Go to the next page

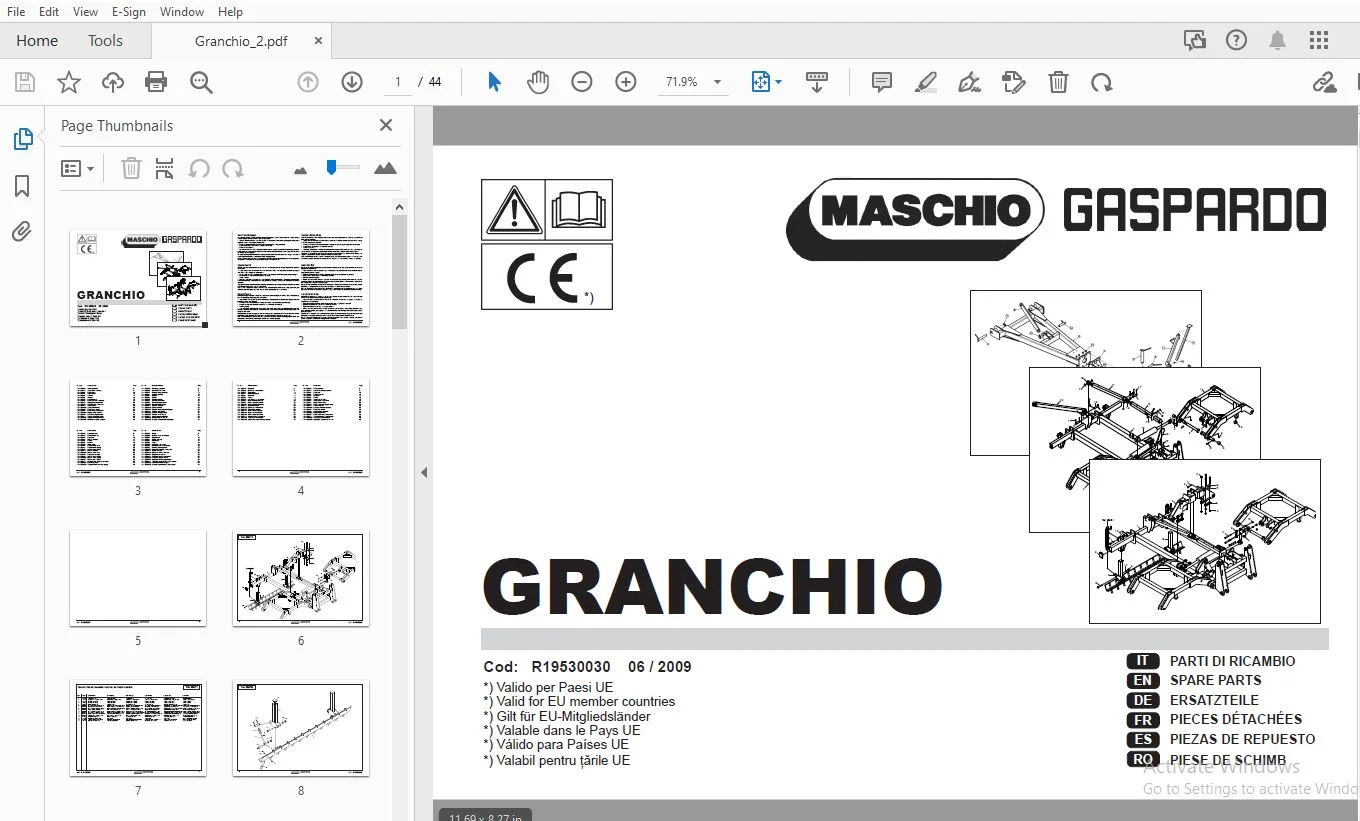tap(352, 83)
